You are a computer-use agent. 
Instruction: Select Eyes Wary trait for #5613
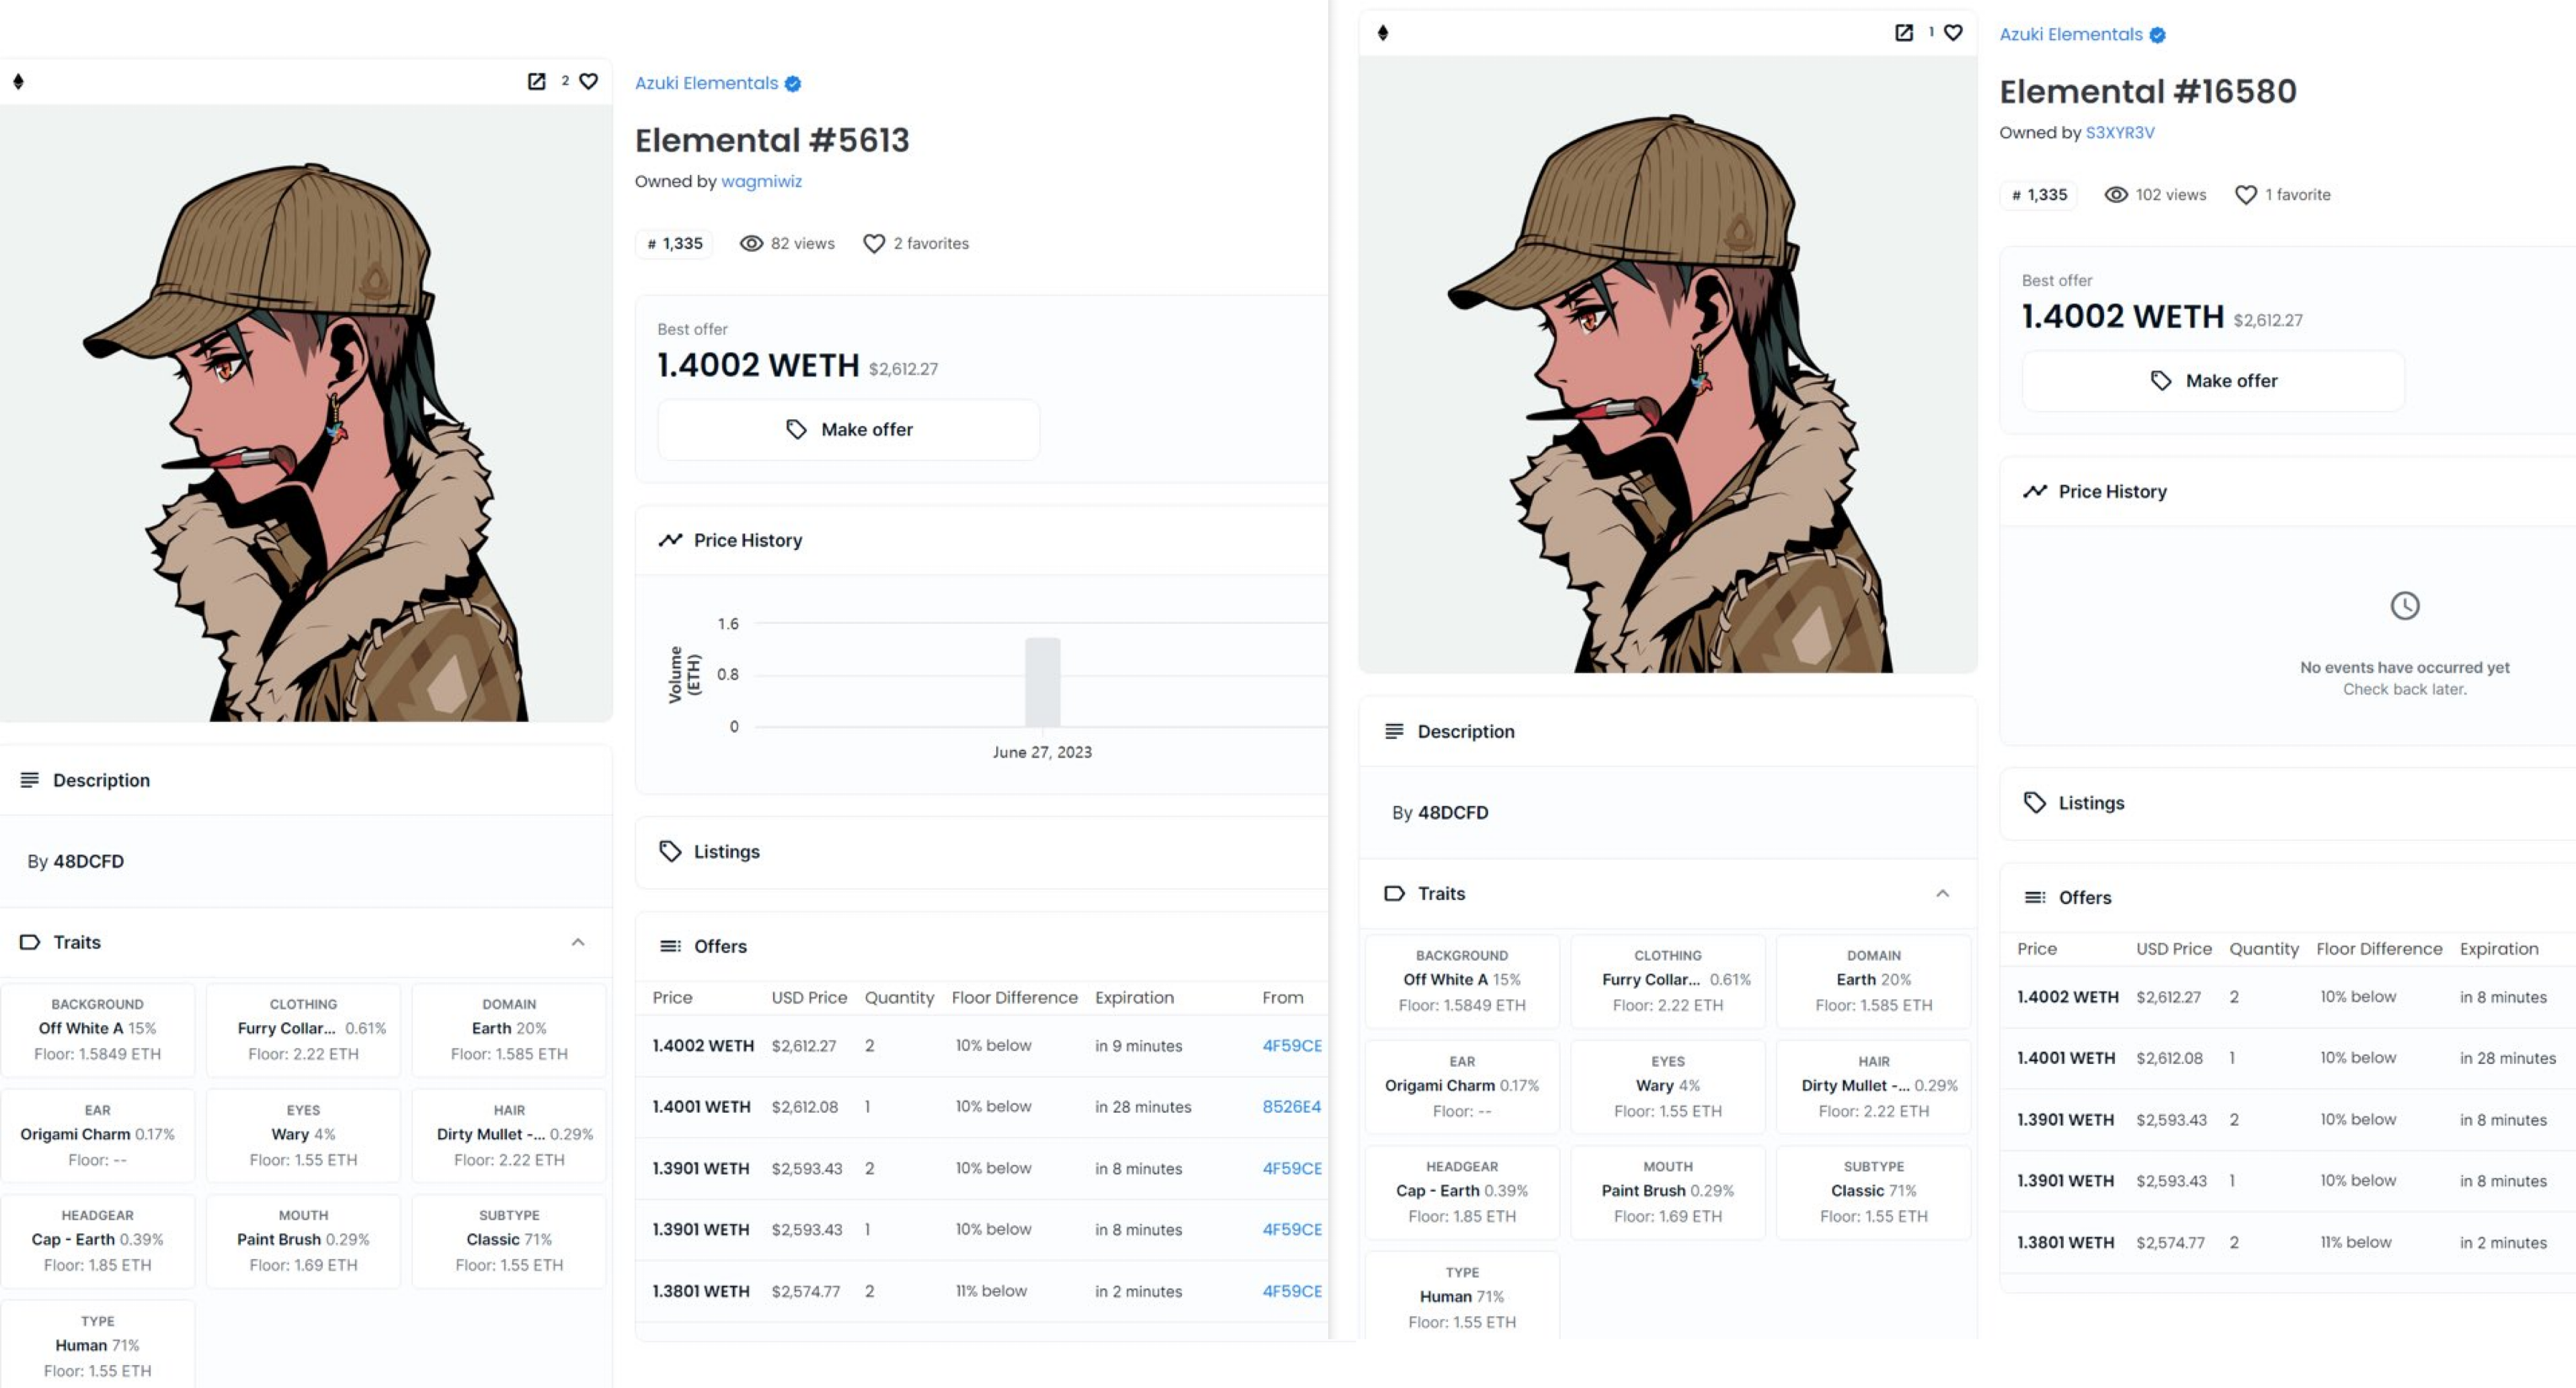(303, 1136)
